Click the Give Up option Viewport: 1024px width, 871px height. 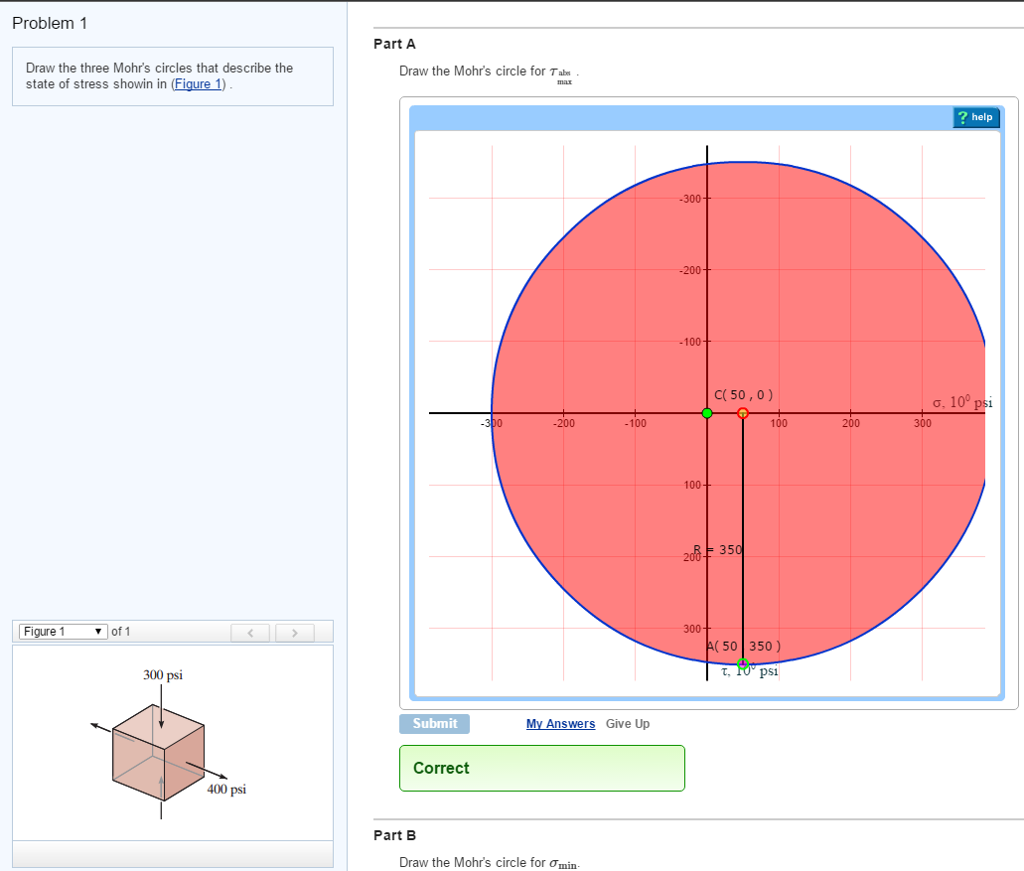click(x=628, y=723)
